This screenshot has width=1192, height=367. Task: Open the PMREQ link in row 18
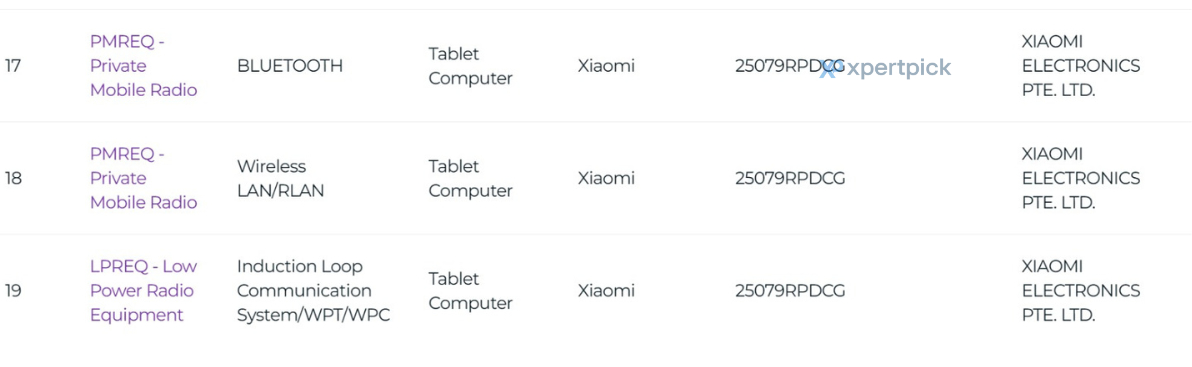pyautogui.click(x=144, y=179)
